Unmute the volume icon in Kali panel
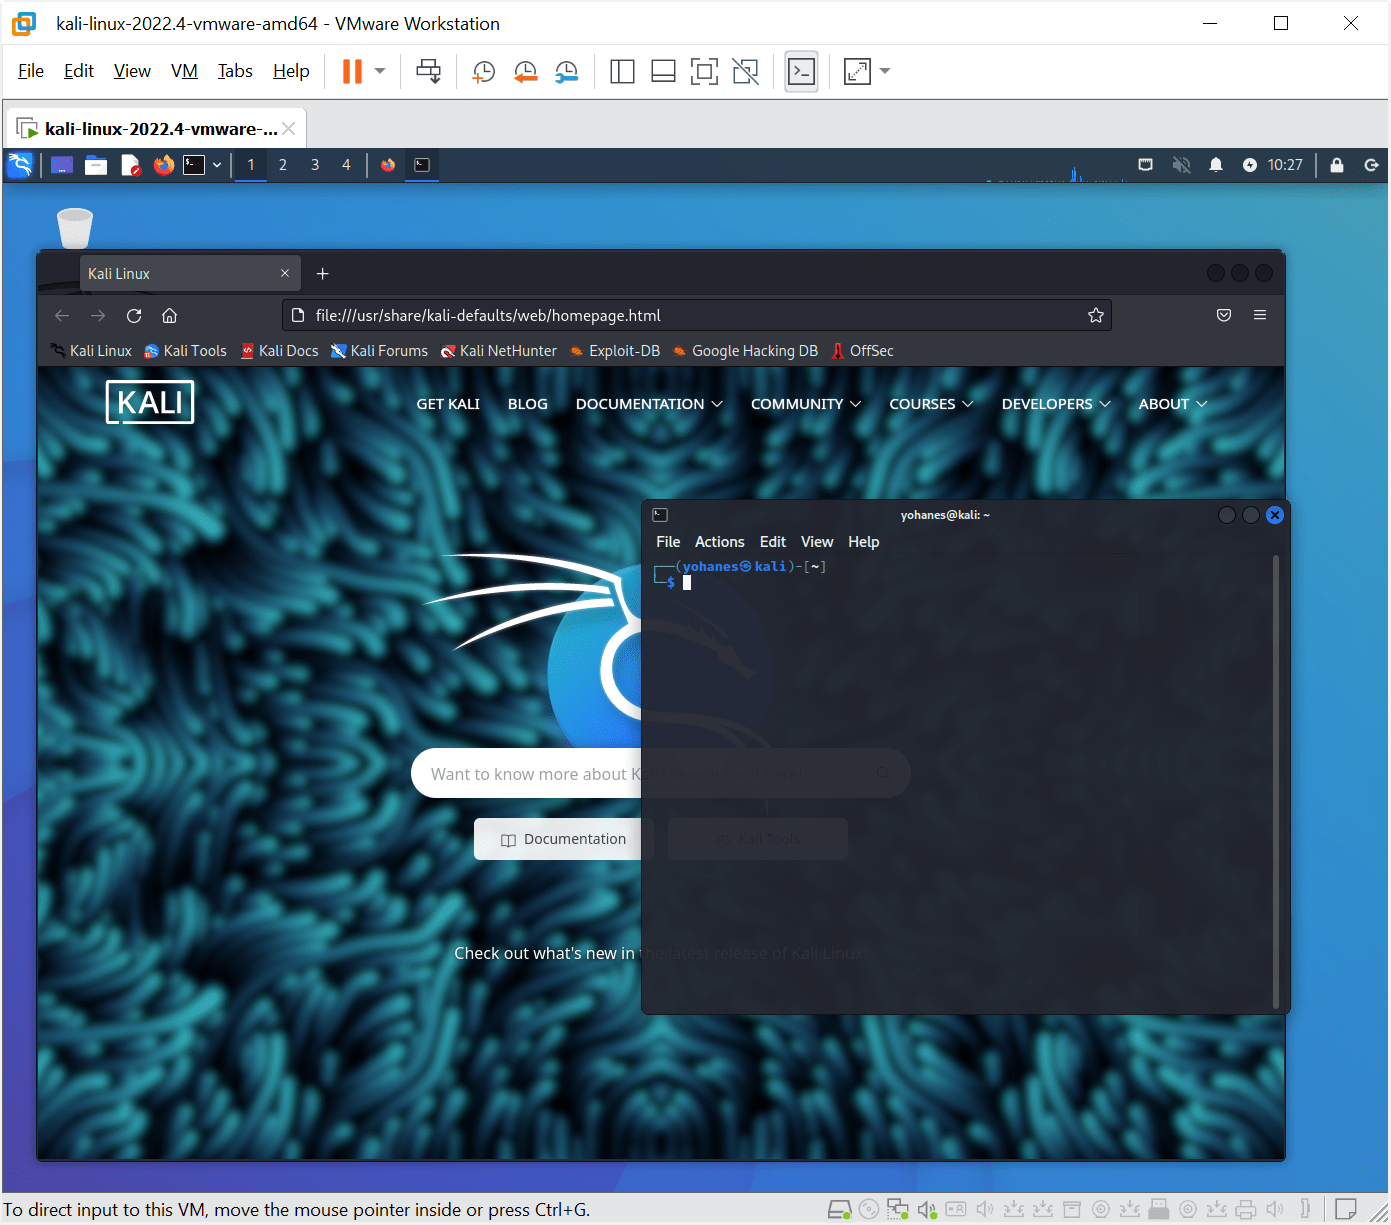This screenshot has height=1225, width=1391. pos(1181,165)
